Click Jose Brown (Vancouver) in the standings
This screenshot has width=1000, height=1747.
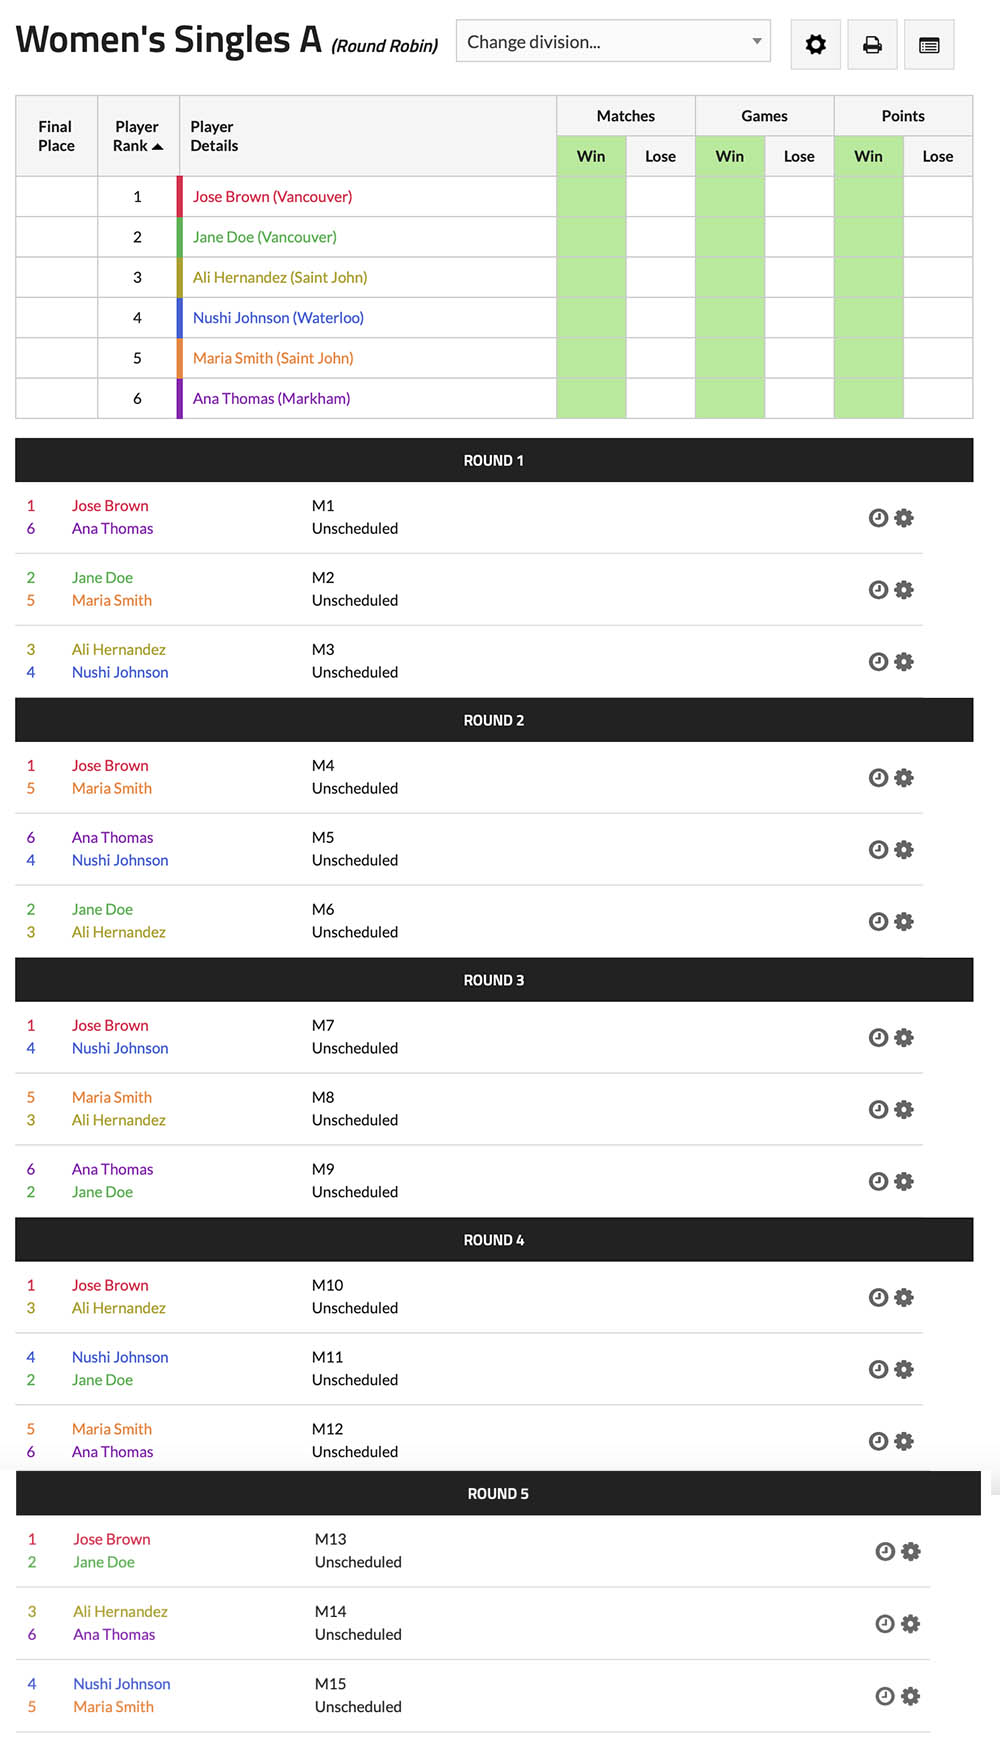(272, 197)
